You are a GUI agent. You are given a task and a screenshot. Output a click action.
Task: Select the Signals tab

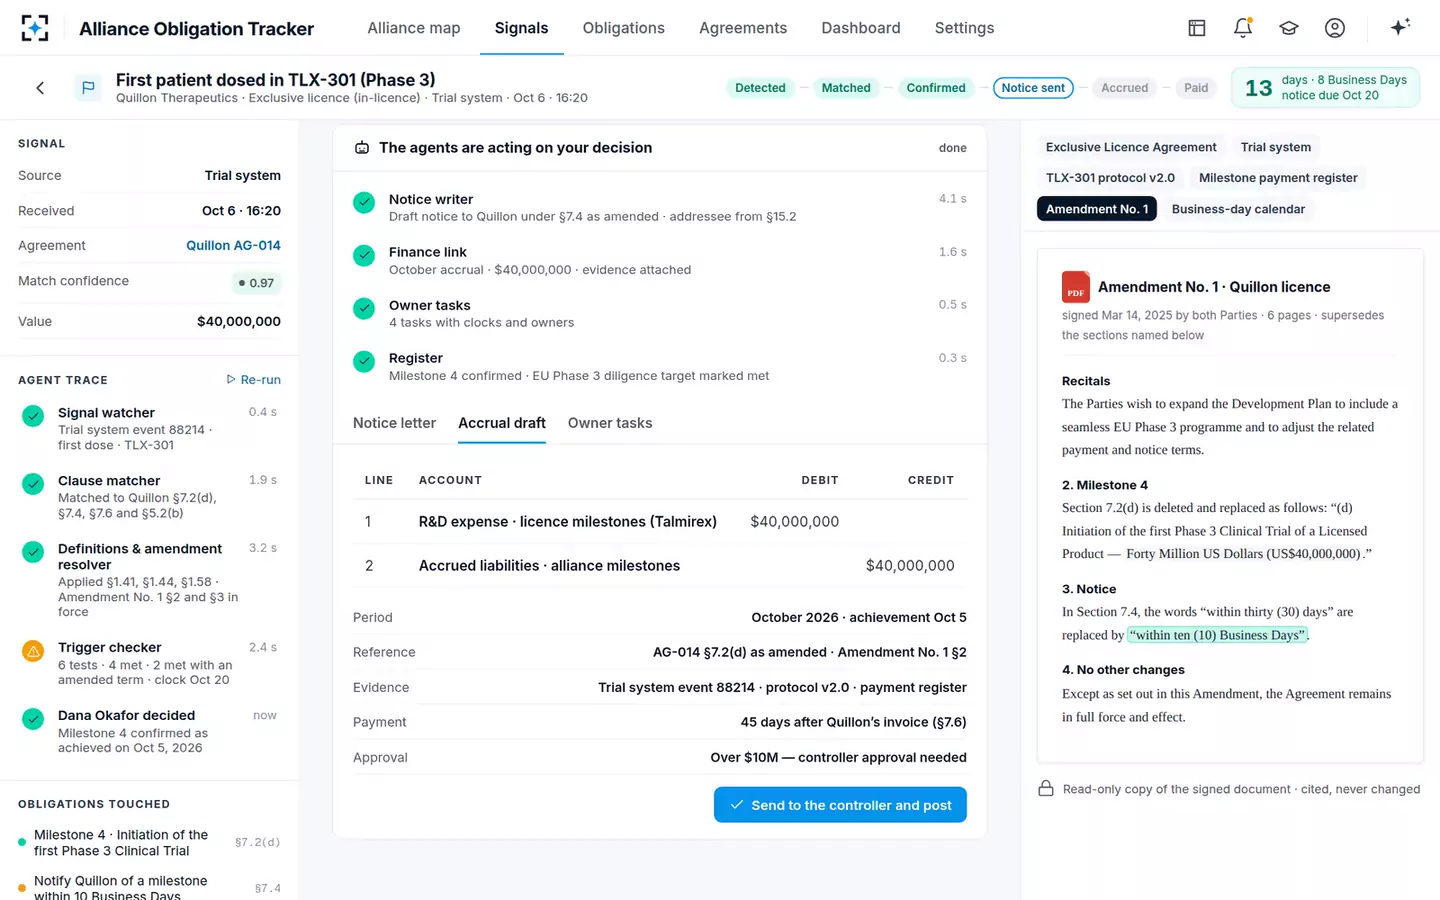coord(521,28)
